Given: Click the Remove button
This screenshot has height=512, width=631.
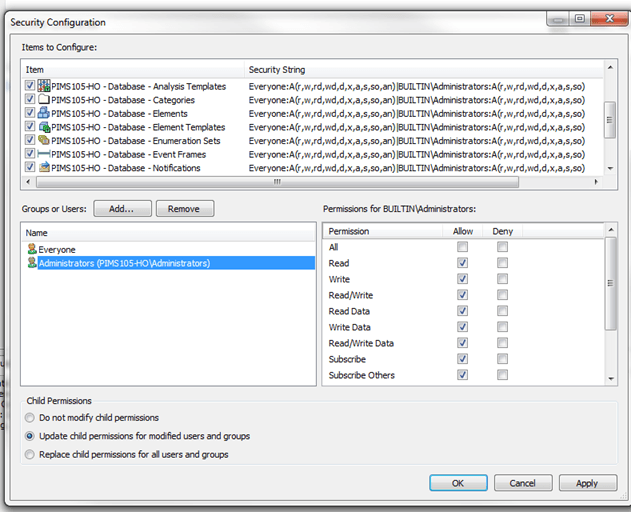Looking at the screenshot, I should (x=185, y=209).
